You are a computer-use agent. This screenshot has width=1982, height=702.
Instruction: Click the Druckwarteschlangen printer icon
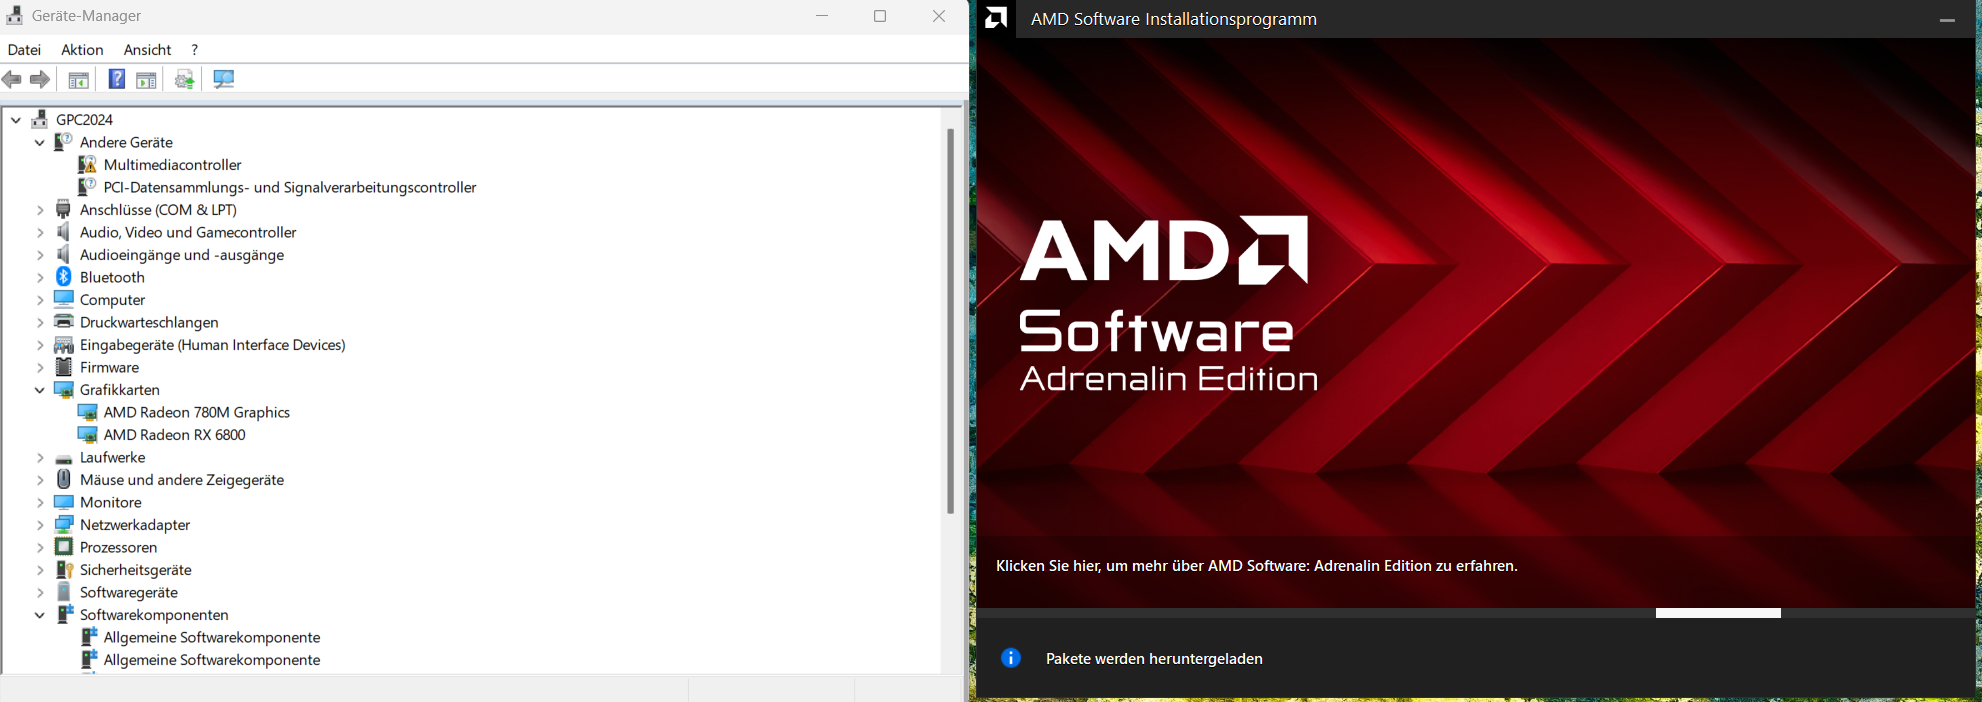[x=64, y=322]
